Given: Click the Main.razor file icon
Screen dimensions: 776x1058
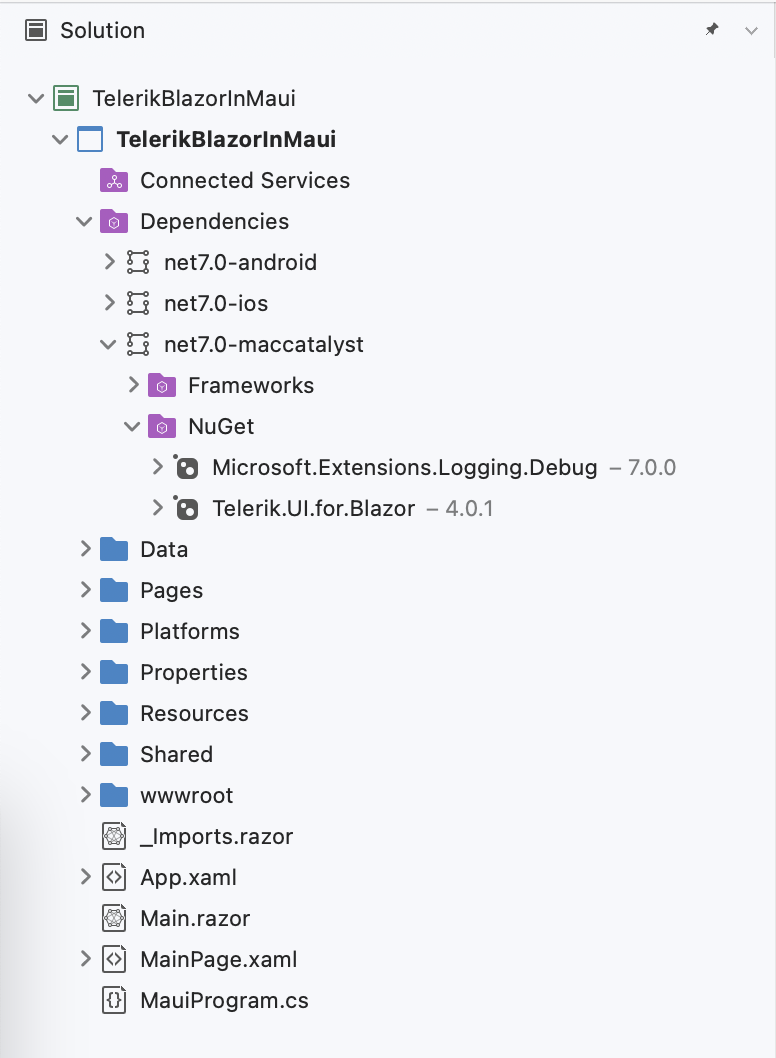Looking at the screenshot, I should pos(114,919).
